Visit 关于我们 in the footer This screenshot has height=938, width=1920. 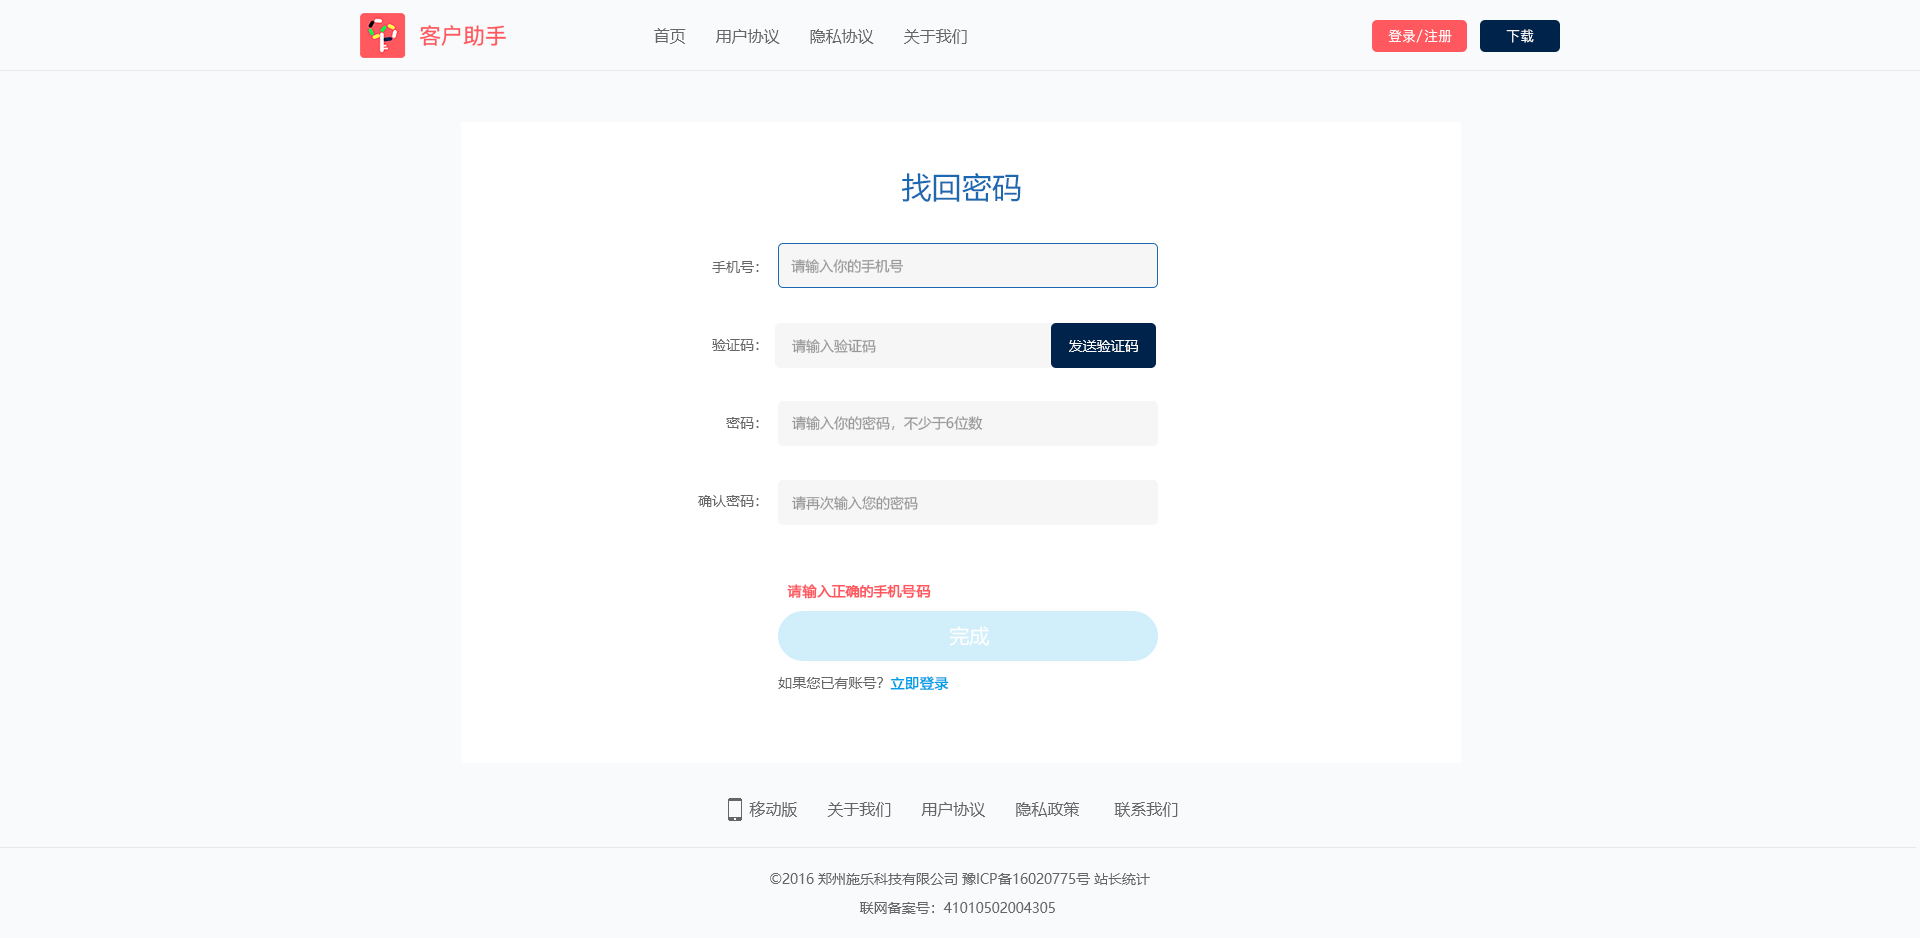[859, 809]
